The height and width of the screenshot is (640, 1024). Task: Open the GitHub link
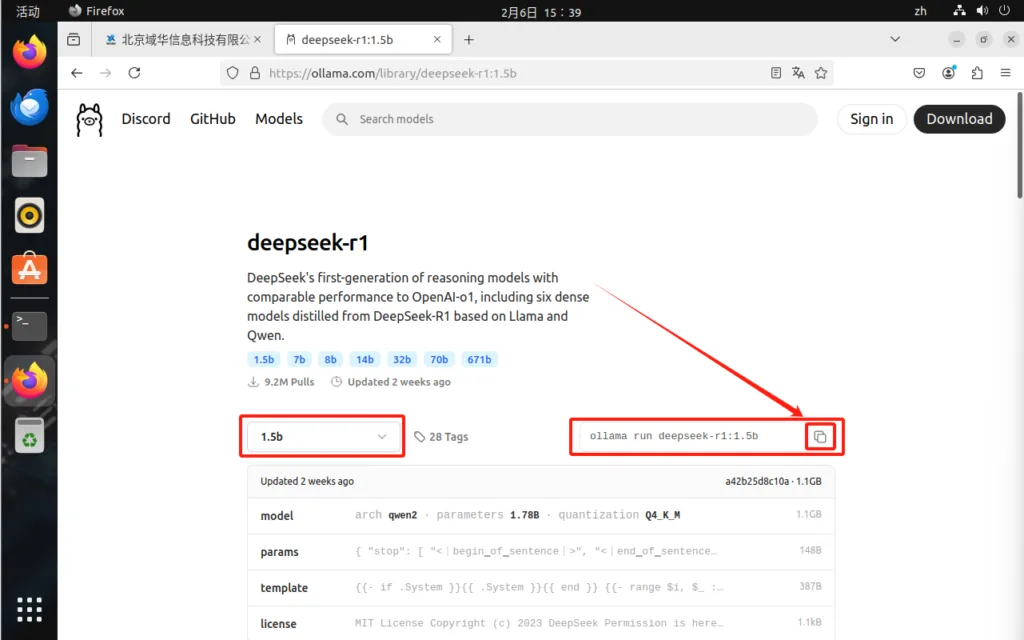click(213, 119)
